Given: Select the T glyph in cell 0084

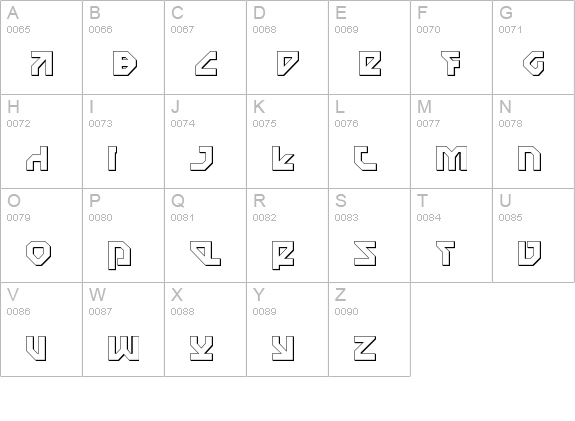Looking at the screenshot, I should pyautogui.click(x=446, y=253).
